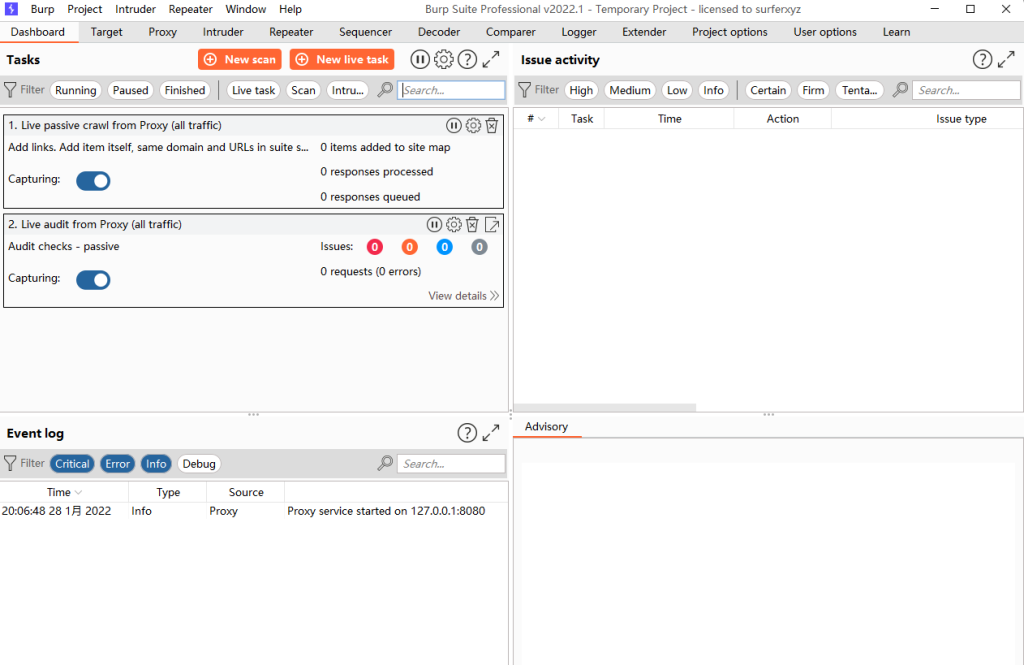Focus the Issue activity search field
Image resolution: width=1024 pixels, height=665 pixels.
[x=966, y=90]
